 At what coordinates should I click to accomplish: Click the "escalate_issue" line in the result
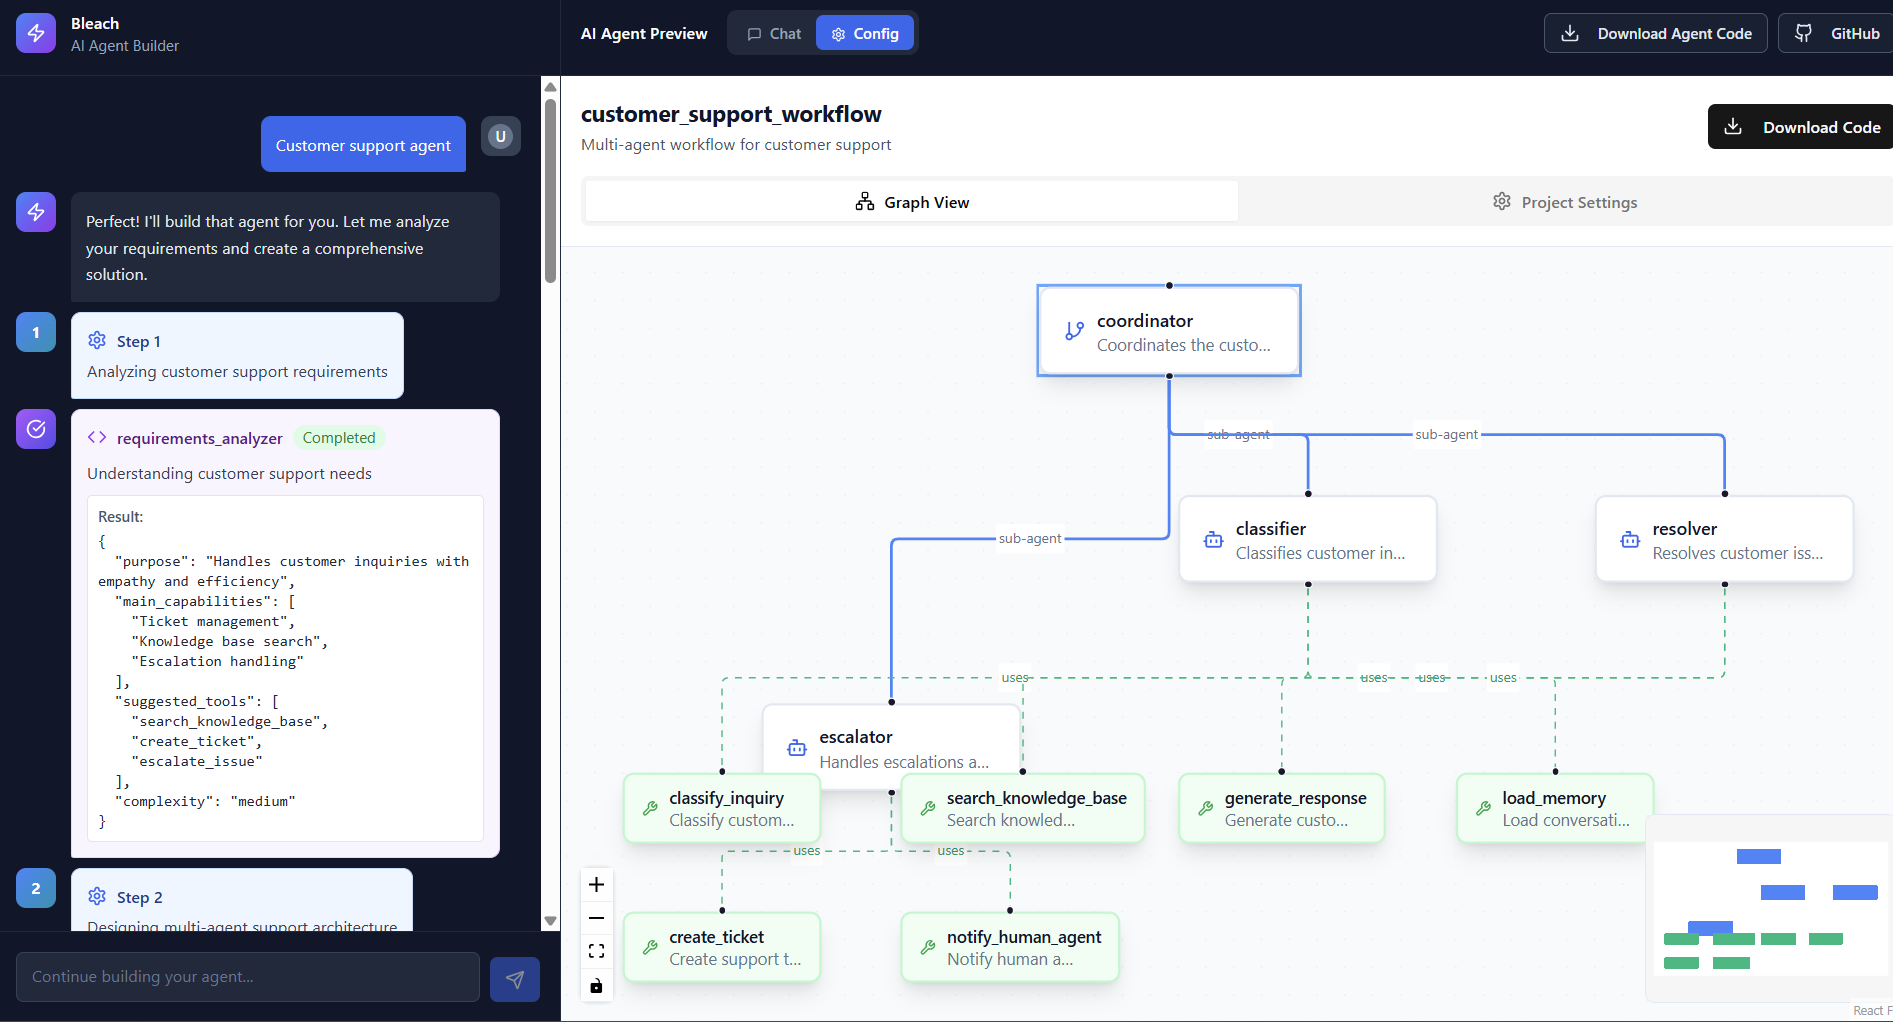coord(197,761)
